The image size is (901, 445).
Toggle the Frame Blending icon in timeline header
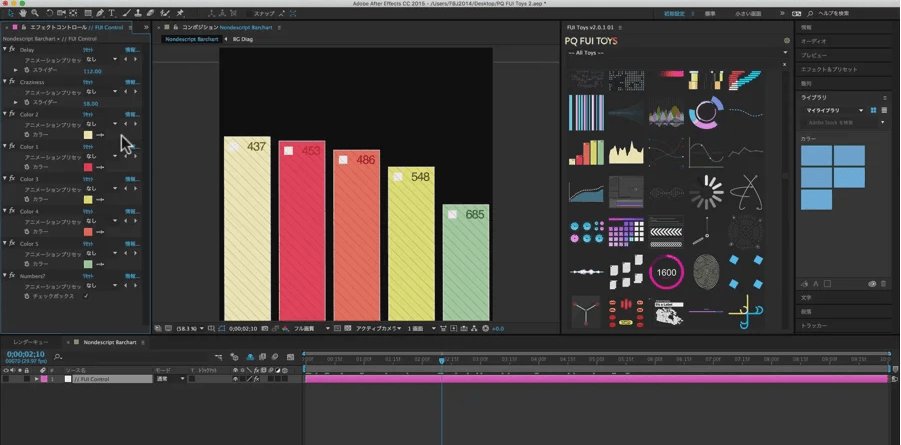263,357
